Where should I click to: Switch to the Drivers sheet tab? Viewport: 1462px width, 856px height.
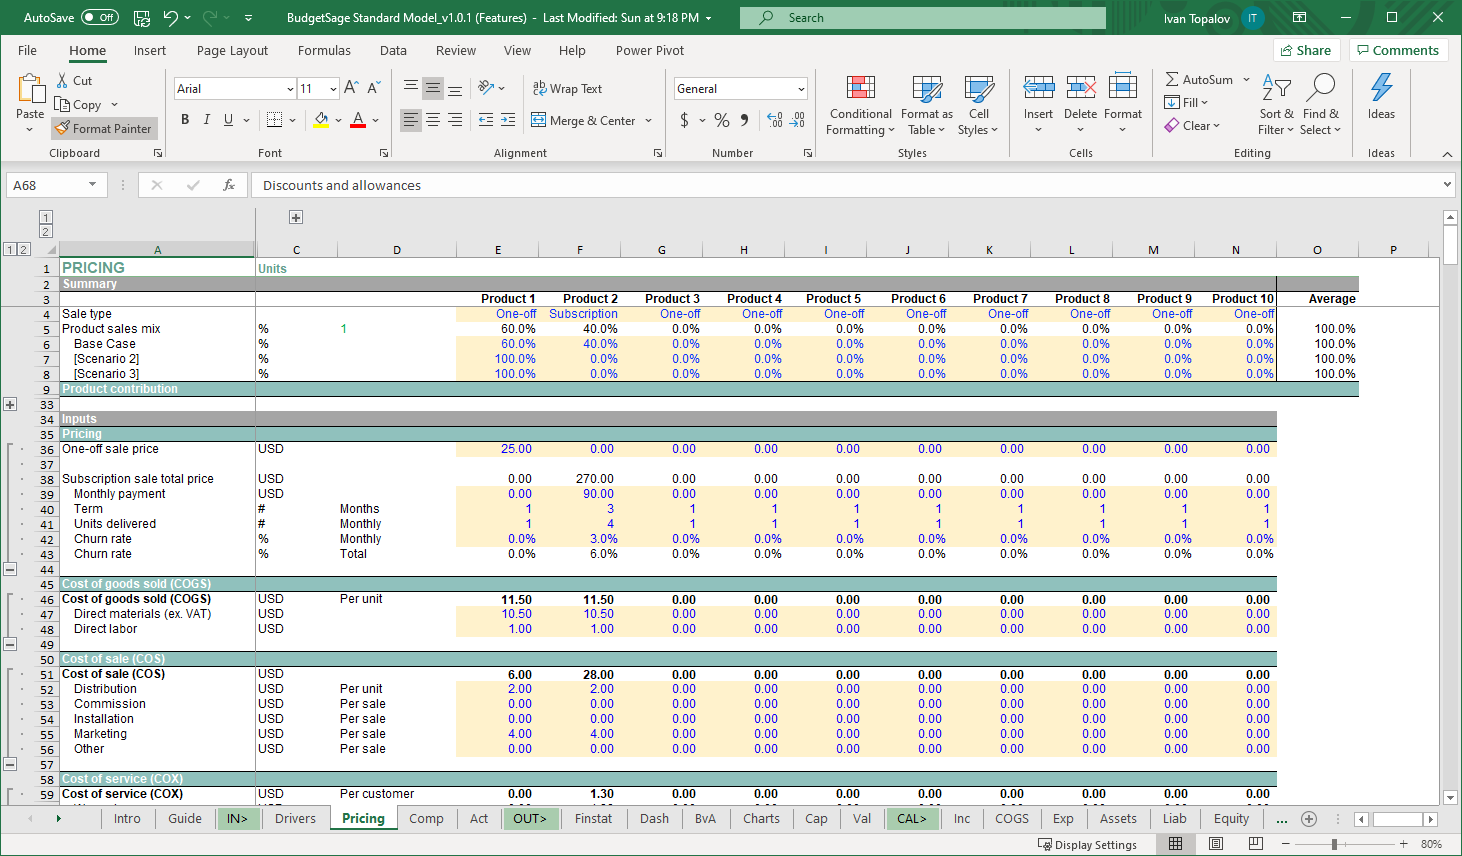point(295,819)
